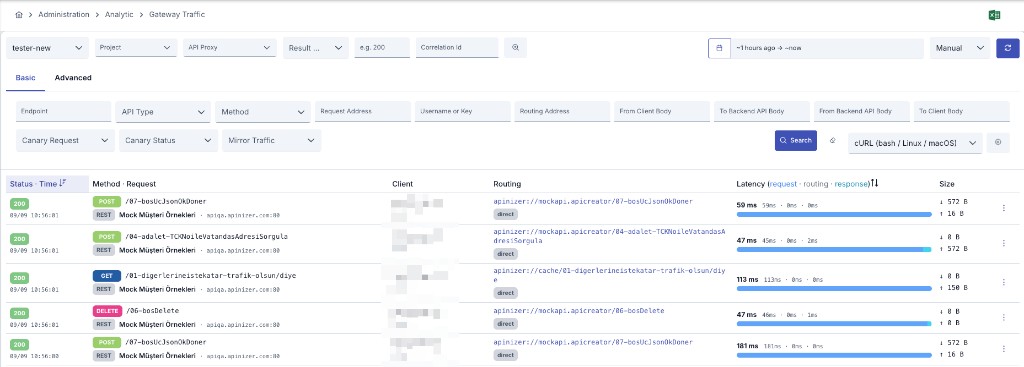
Task: Open row menu for 06-bosDelete request
Action: 1003,317
